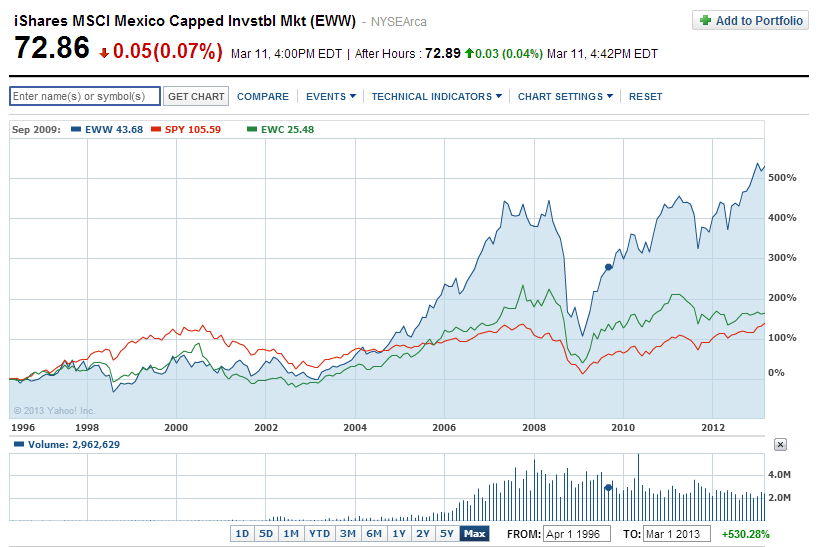Select the 2Y range tab
Viewport: 818px width, 547px height.
423,533
